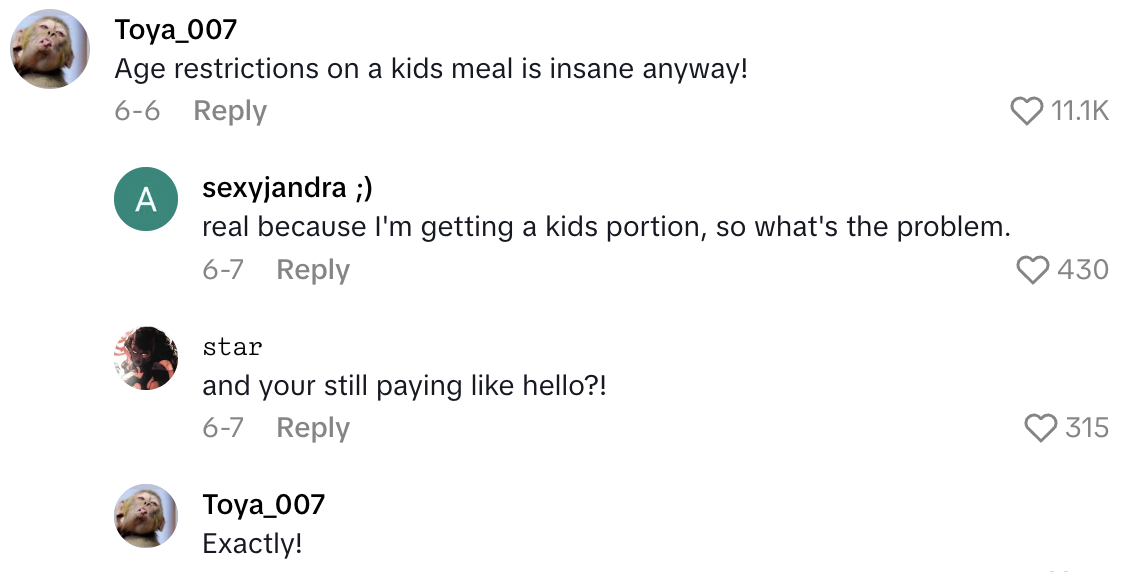Click the 6-6 date on top comment
The height and width of the screenshot is (572, 1146).
tap(137, 111)
